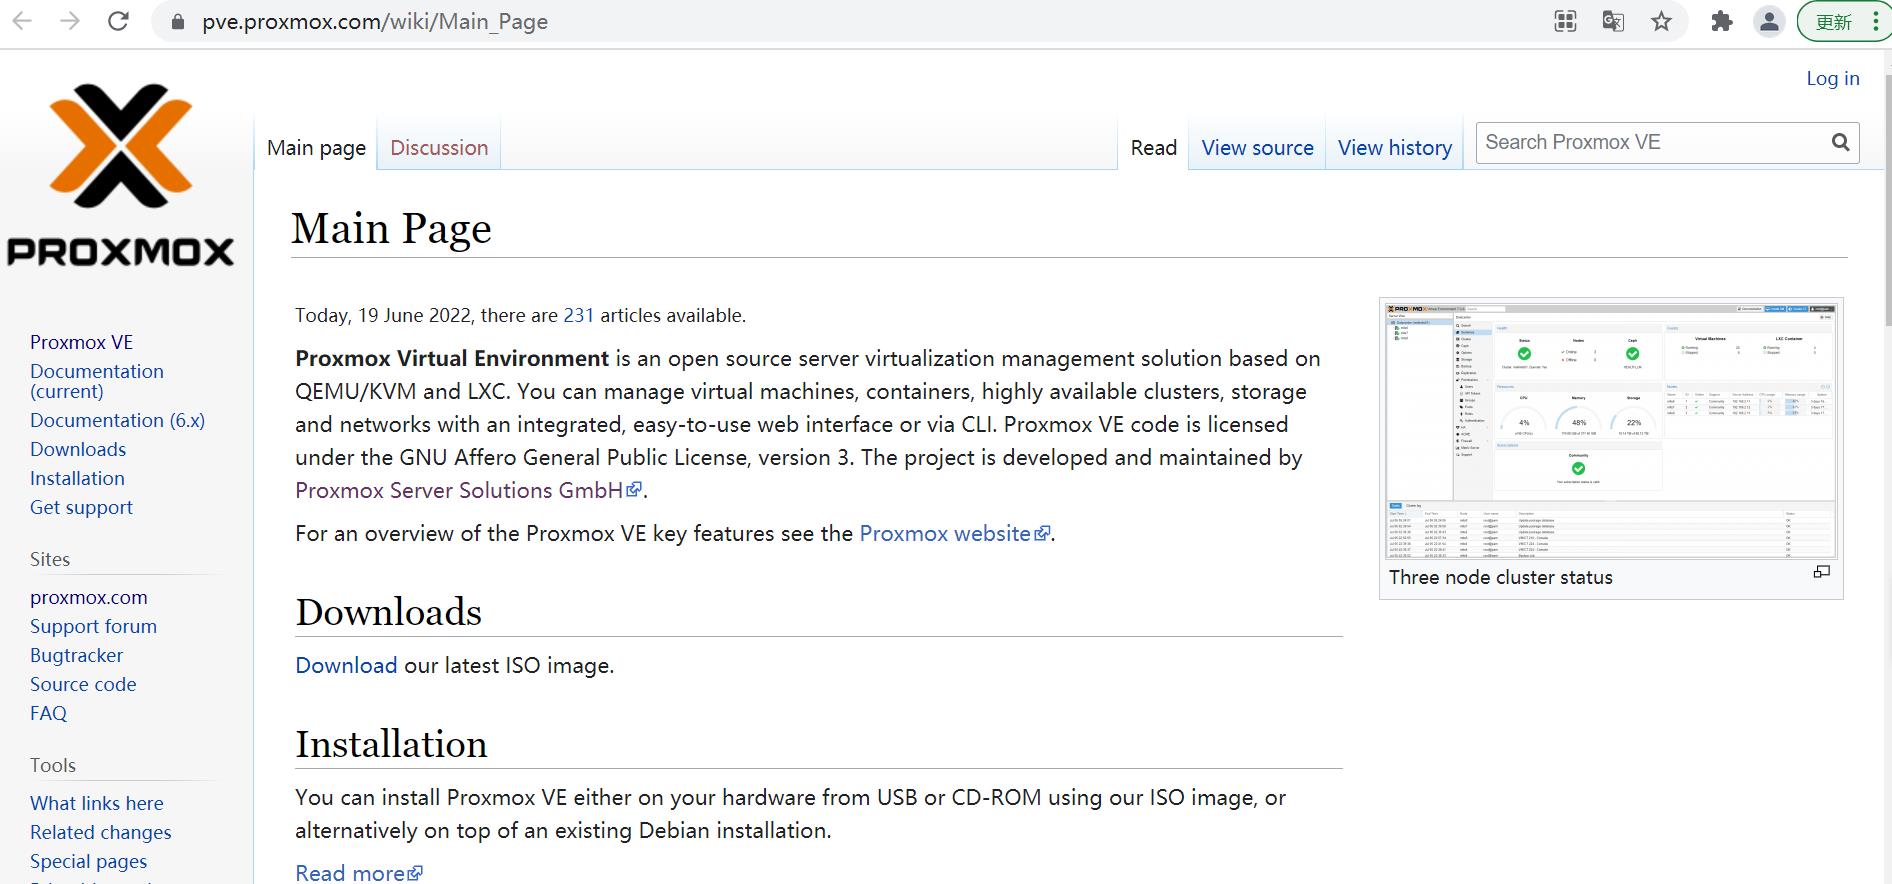The image size is (1892, 884).
Task: Click the padlock site info icon
Action: (178, 22)
